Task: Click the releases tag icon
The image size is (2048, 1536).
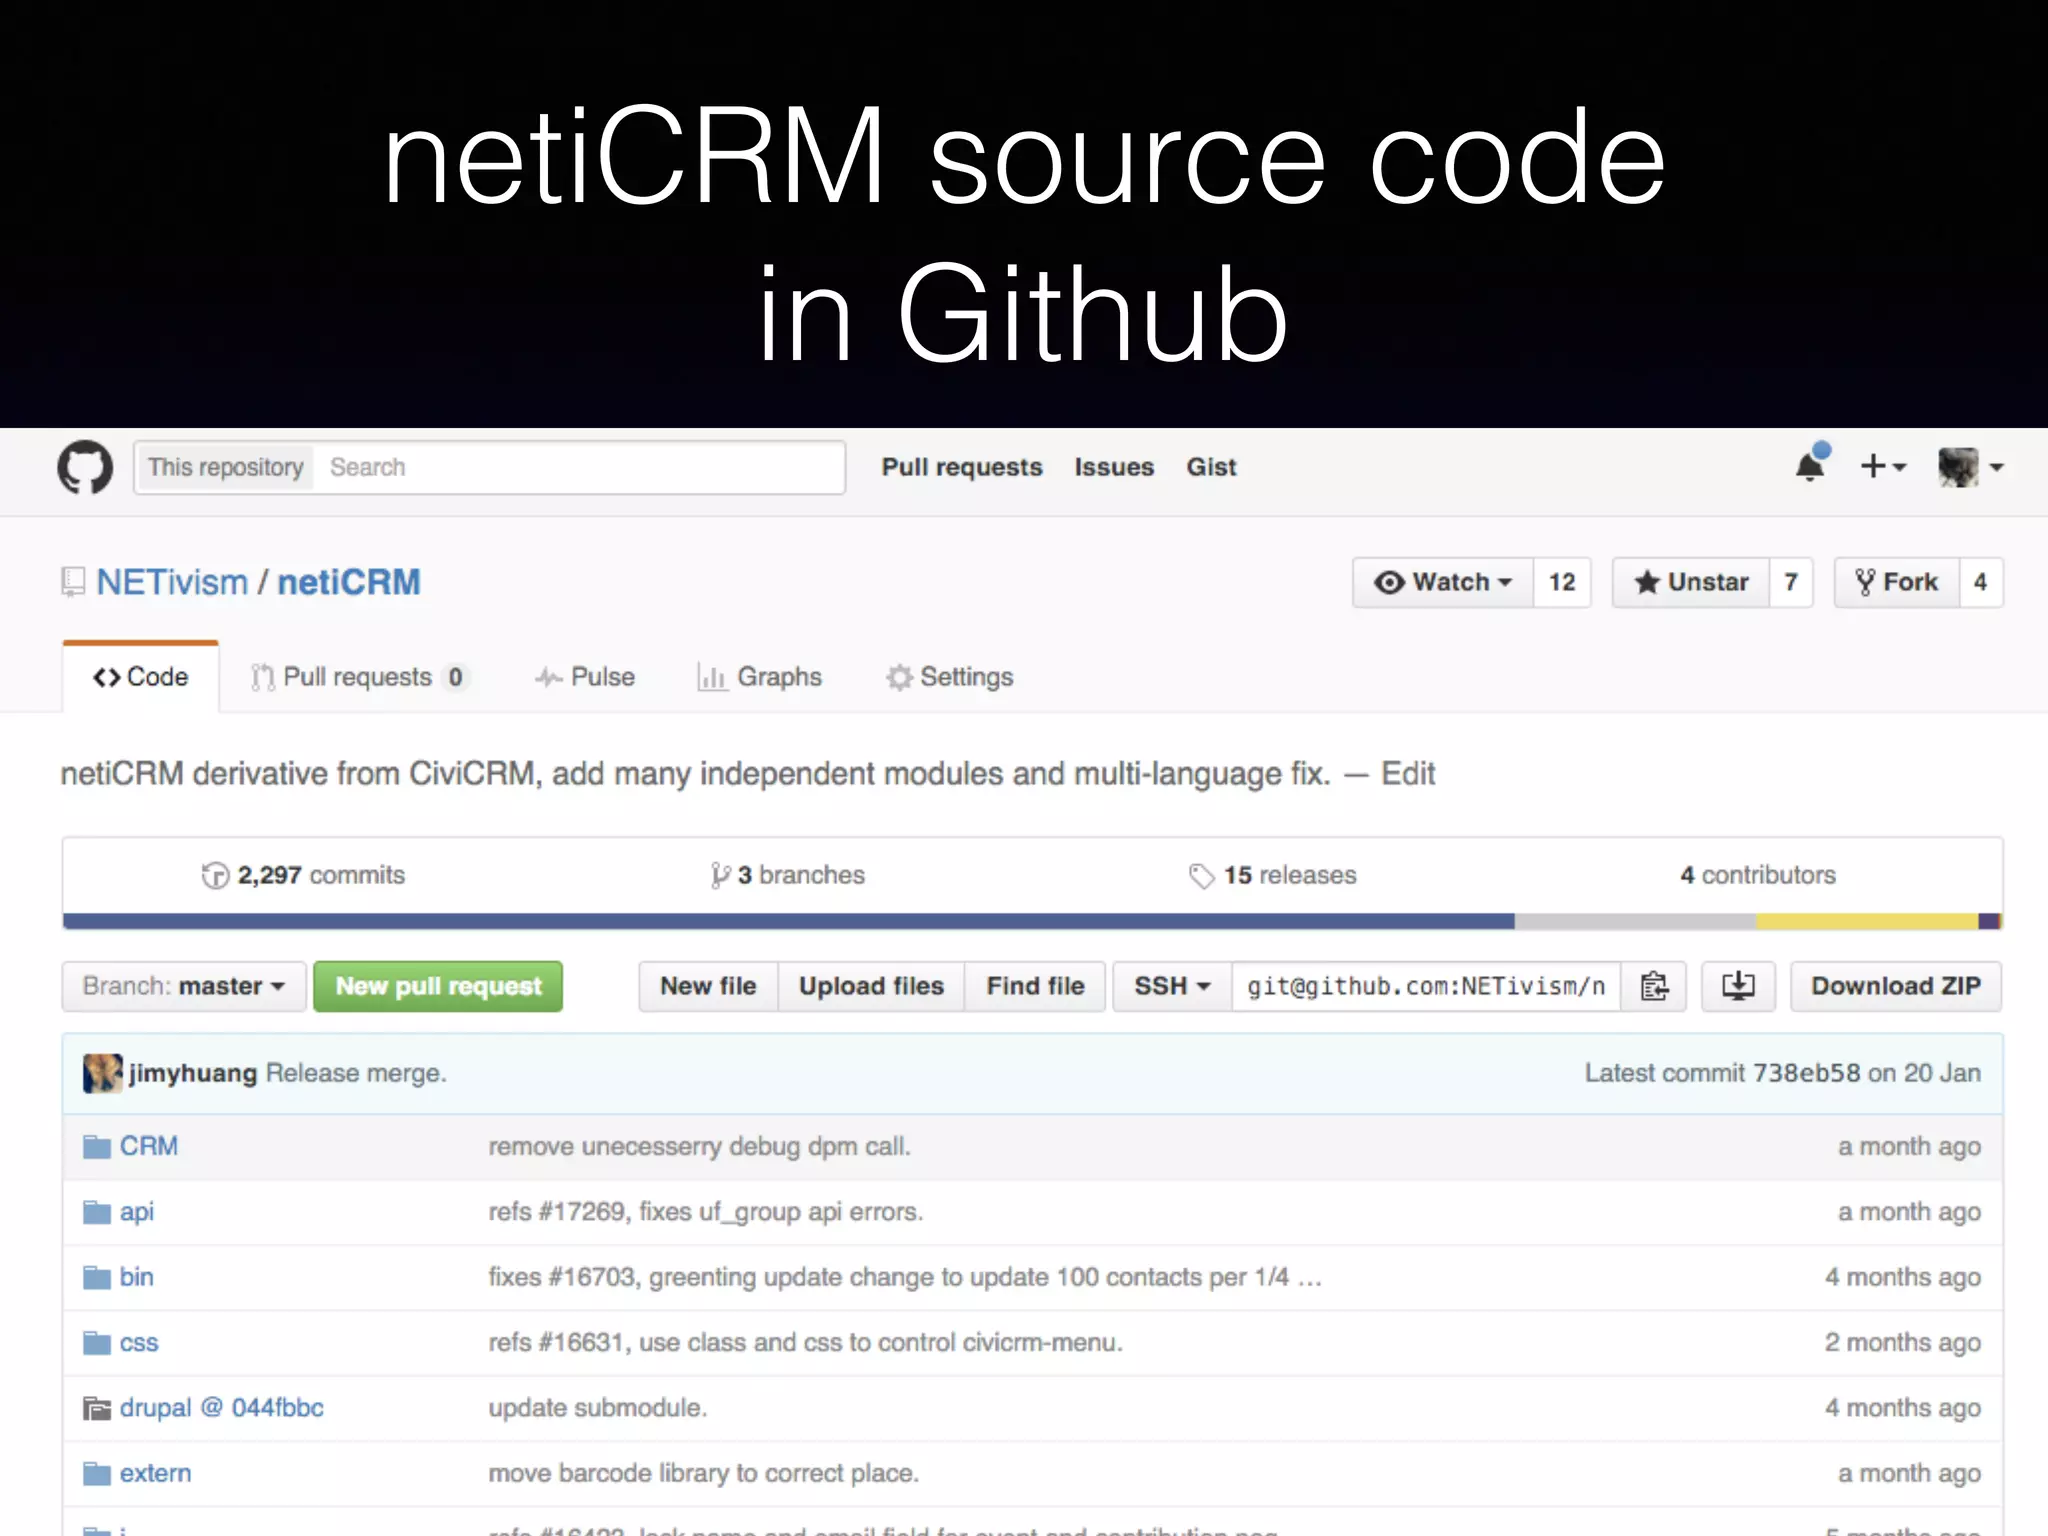Action: [1201, 876]
